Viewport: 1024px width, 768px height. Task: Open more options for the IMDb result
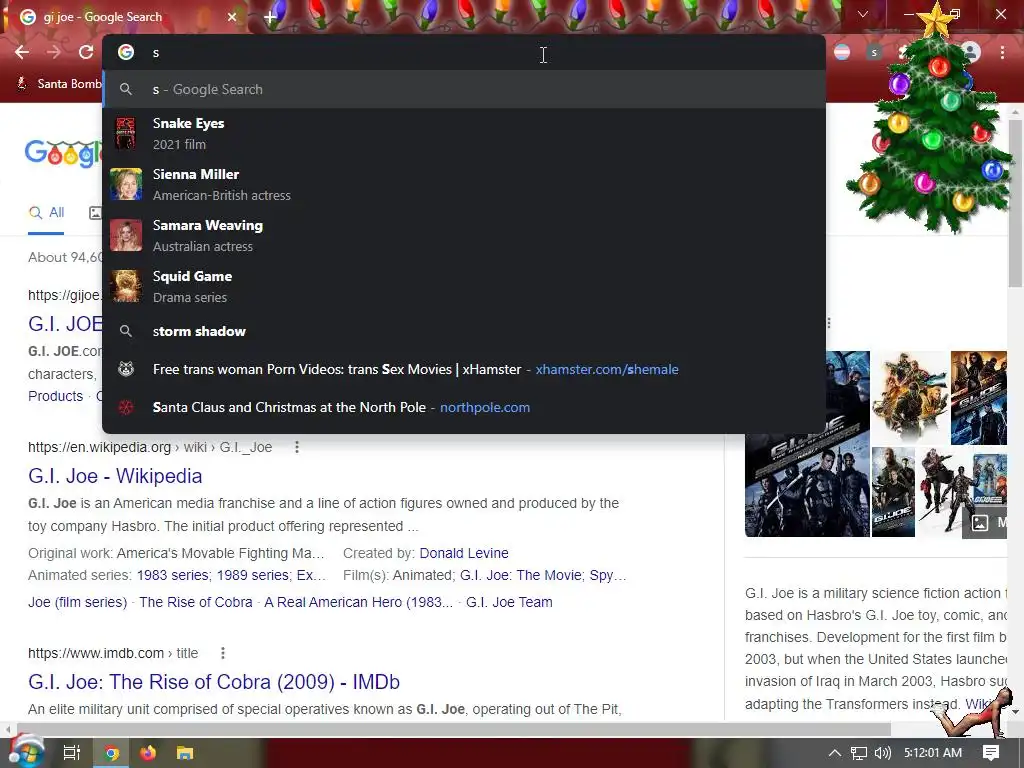click(x=223, y=653)
